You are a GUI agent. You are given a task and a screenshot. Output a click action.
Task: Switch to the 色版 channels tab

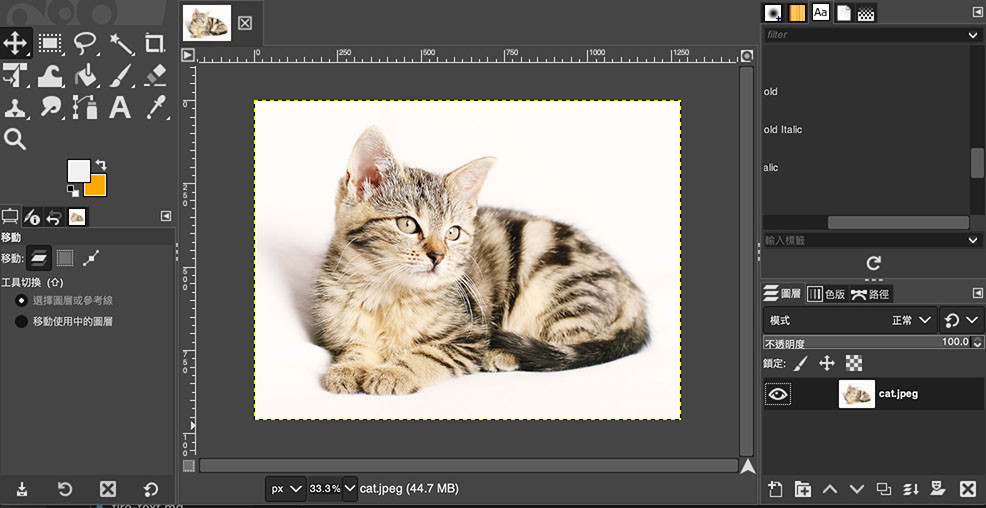[826, 294]
